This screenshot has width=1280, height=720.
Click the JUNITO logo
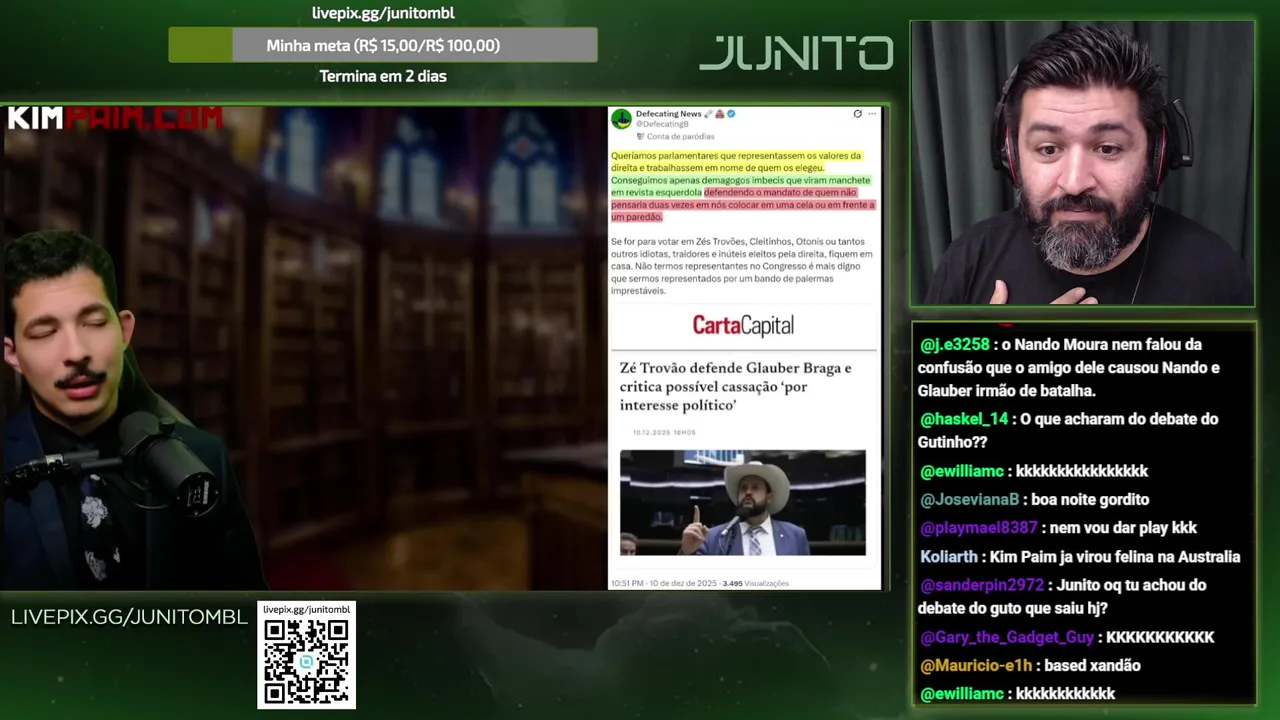796,53
